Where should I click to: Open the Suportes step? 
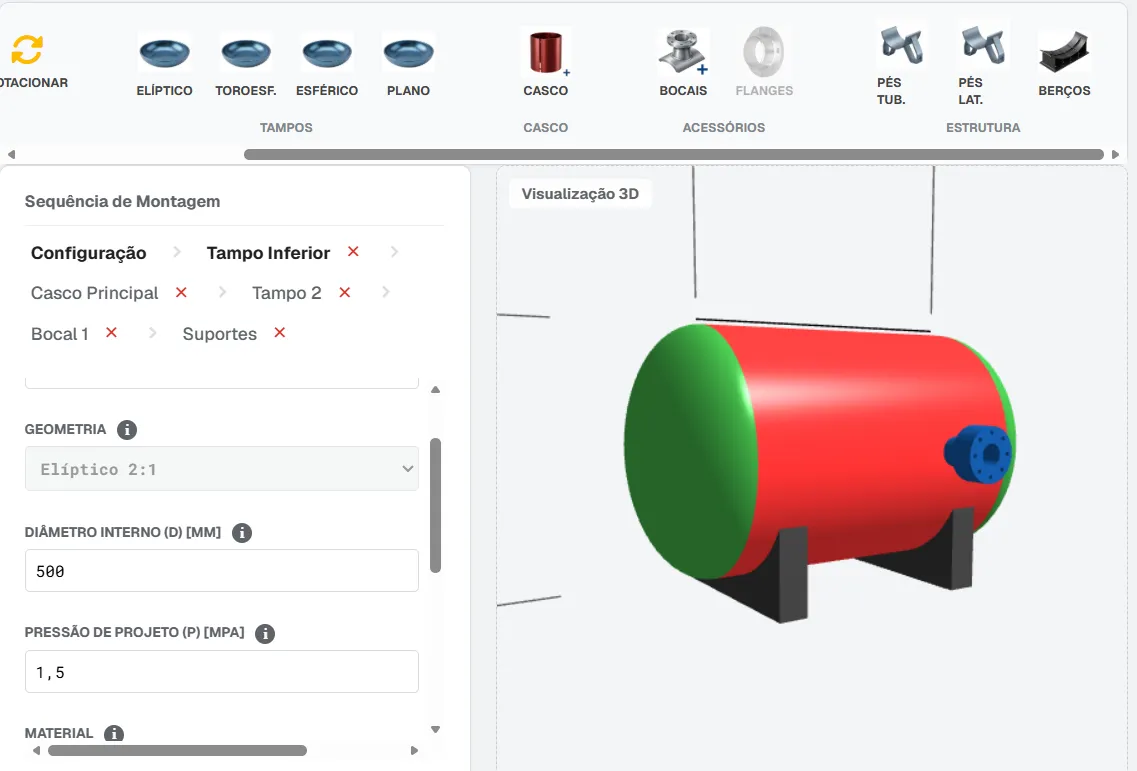coord(220,334)
